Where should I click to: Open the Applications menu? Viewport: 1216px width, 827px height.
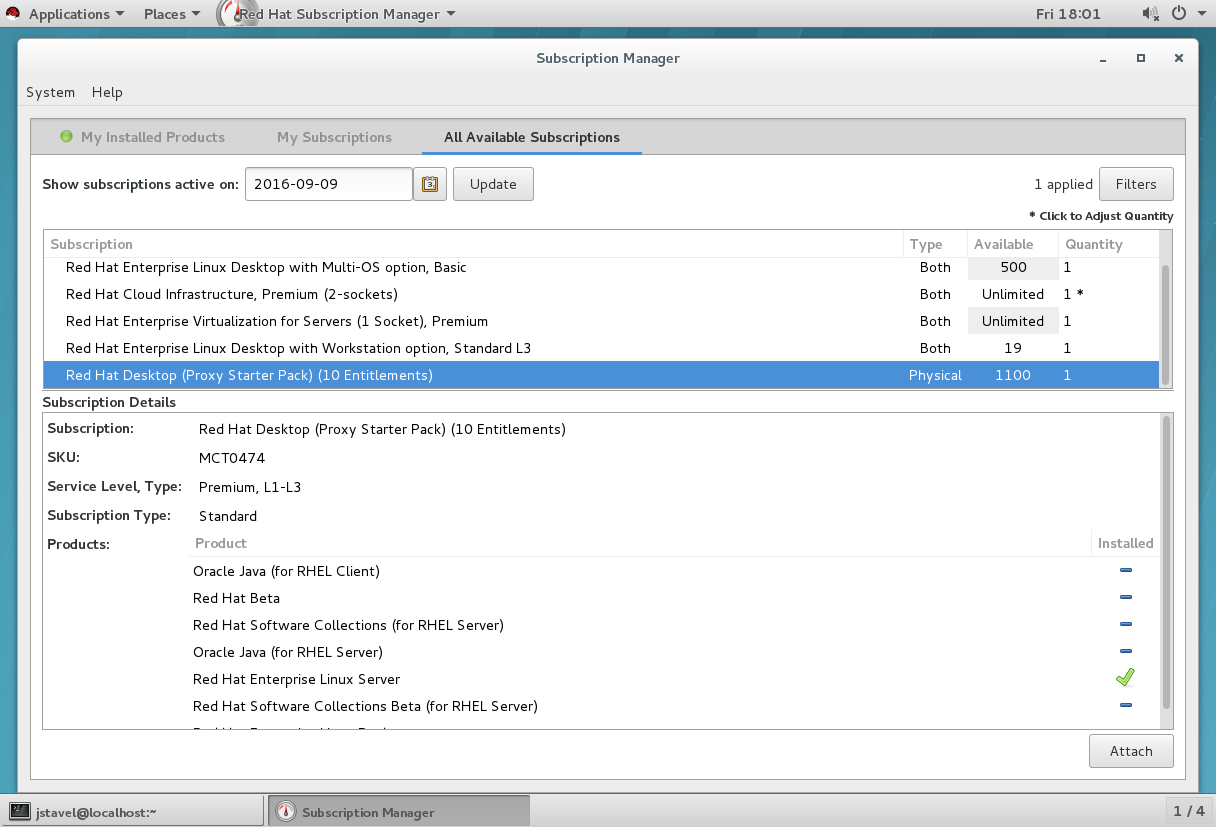77,14
